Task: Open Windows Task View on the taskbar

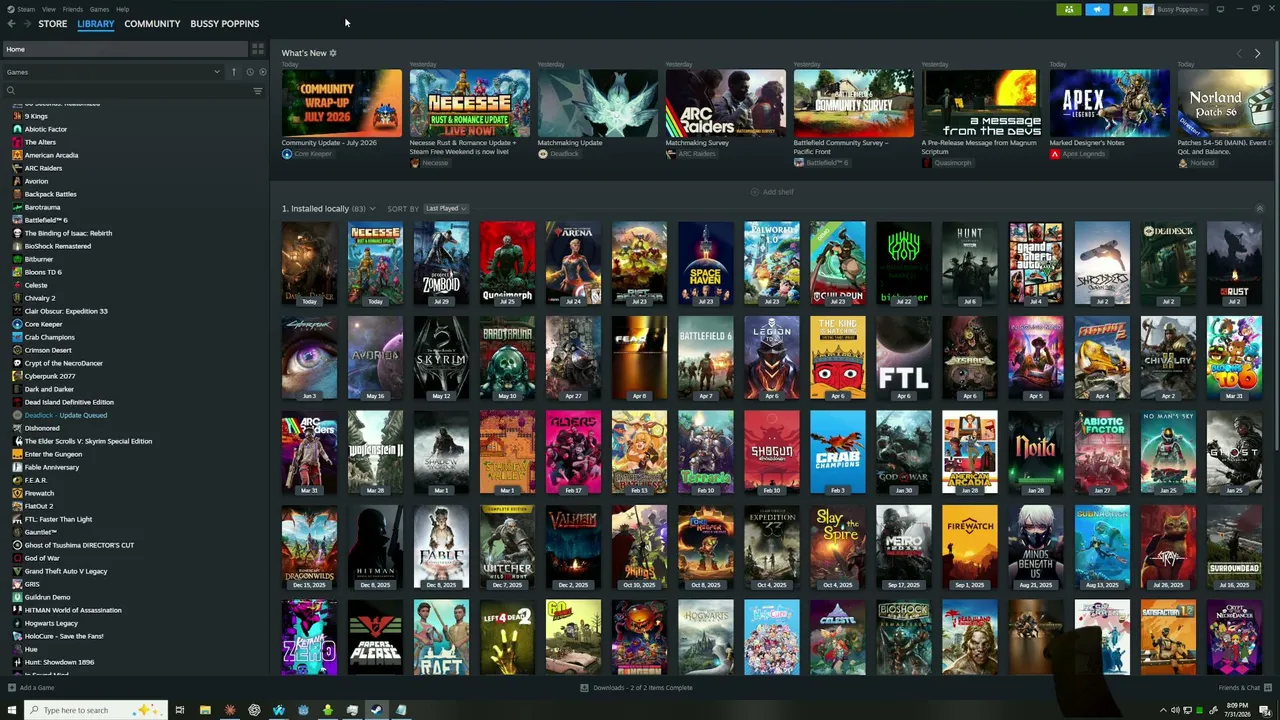Action: [x=180, y=710]
